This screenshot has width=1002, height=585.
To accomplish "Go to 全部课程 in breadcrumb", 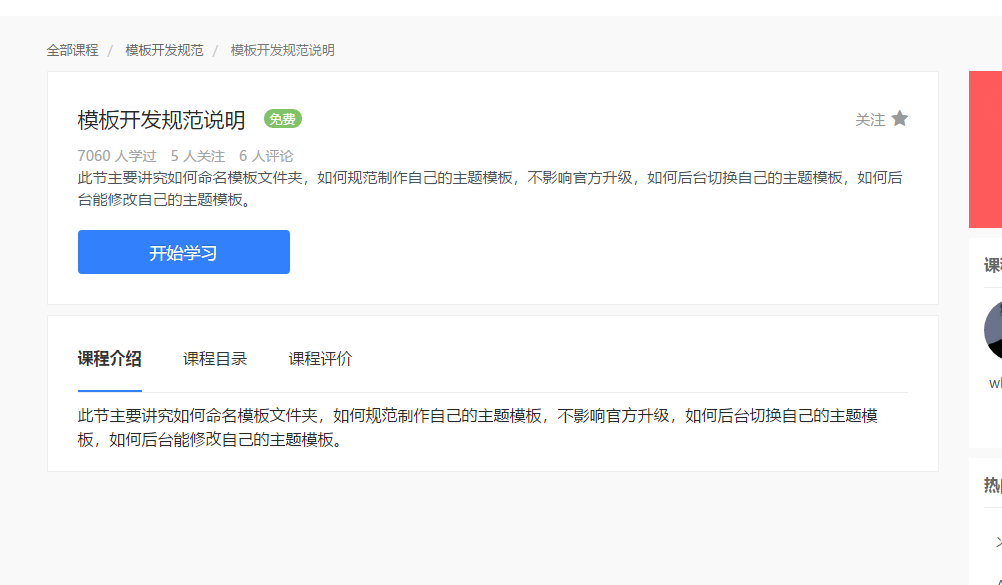I will click(72, 50).
